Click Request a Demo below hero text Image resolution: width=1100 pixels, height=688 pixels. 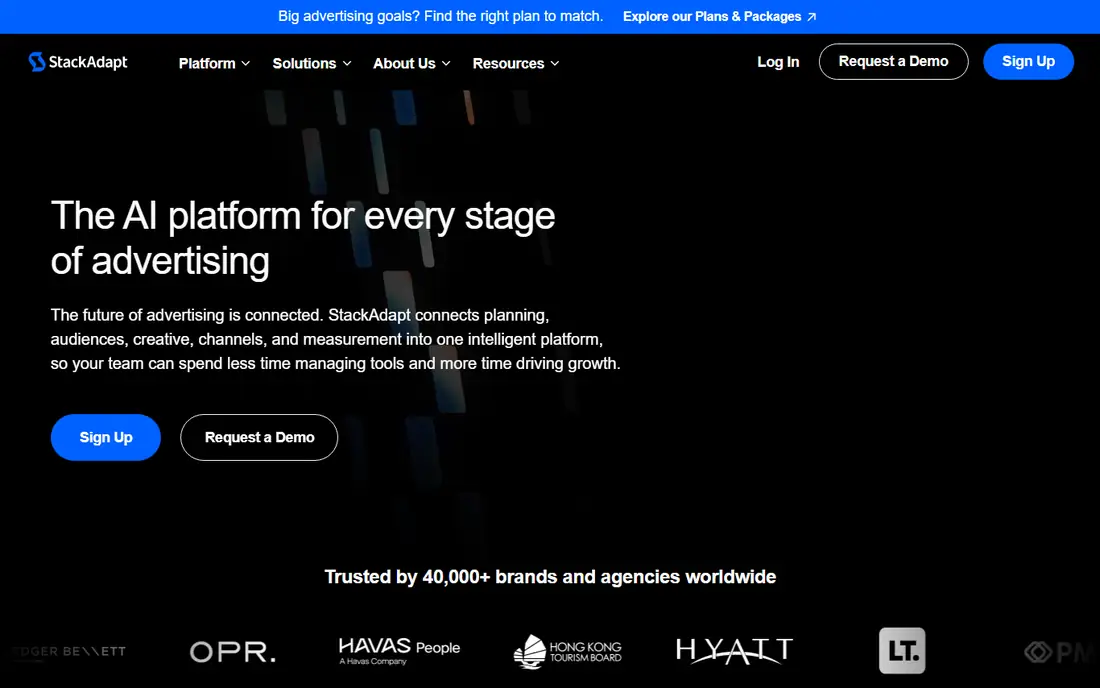(x=259, y=437)
